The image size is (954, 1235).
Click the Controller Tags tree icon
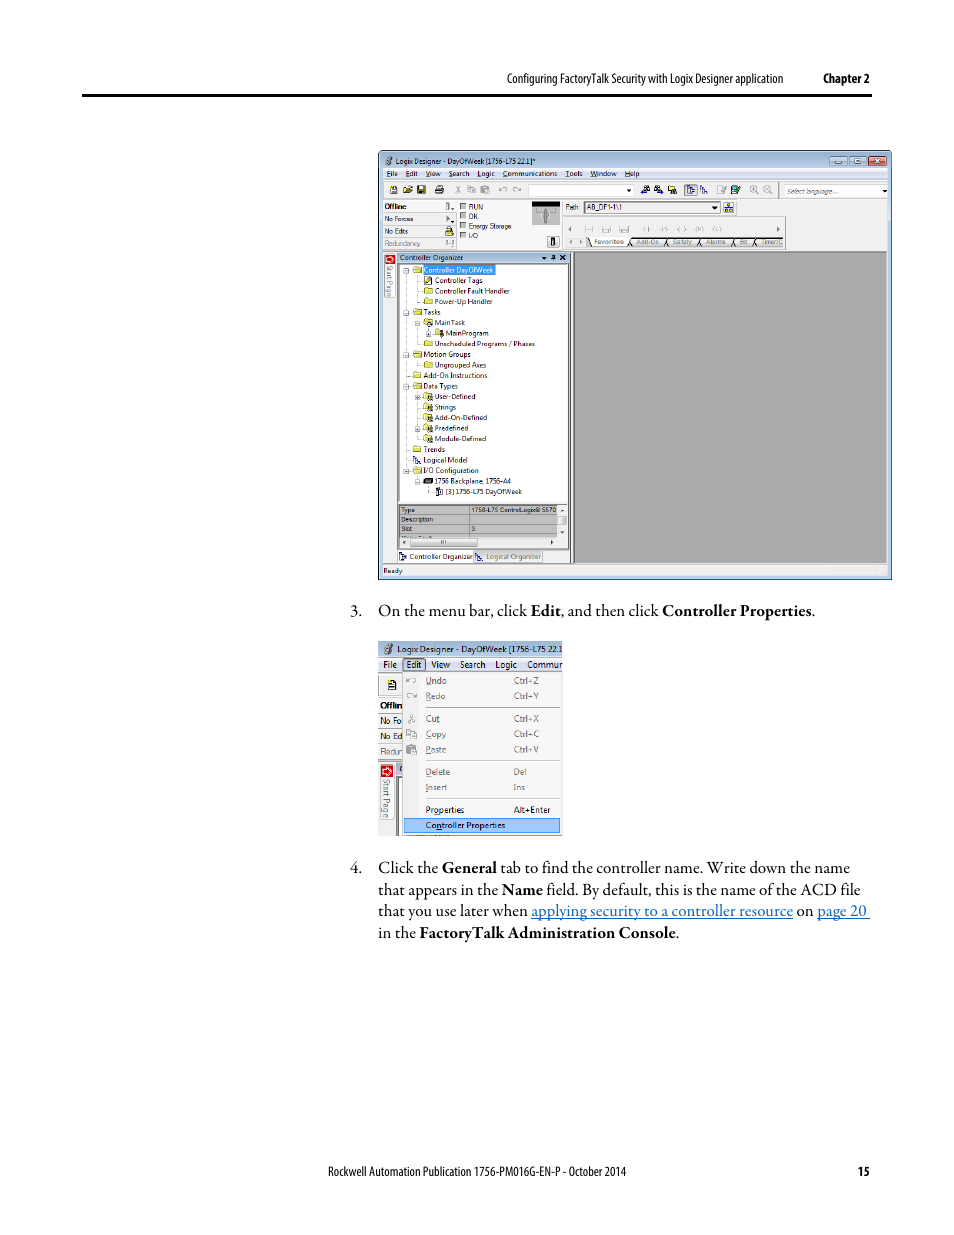click(x=428, y=280)
